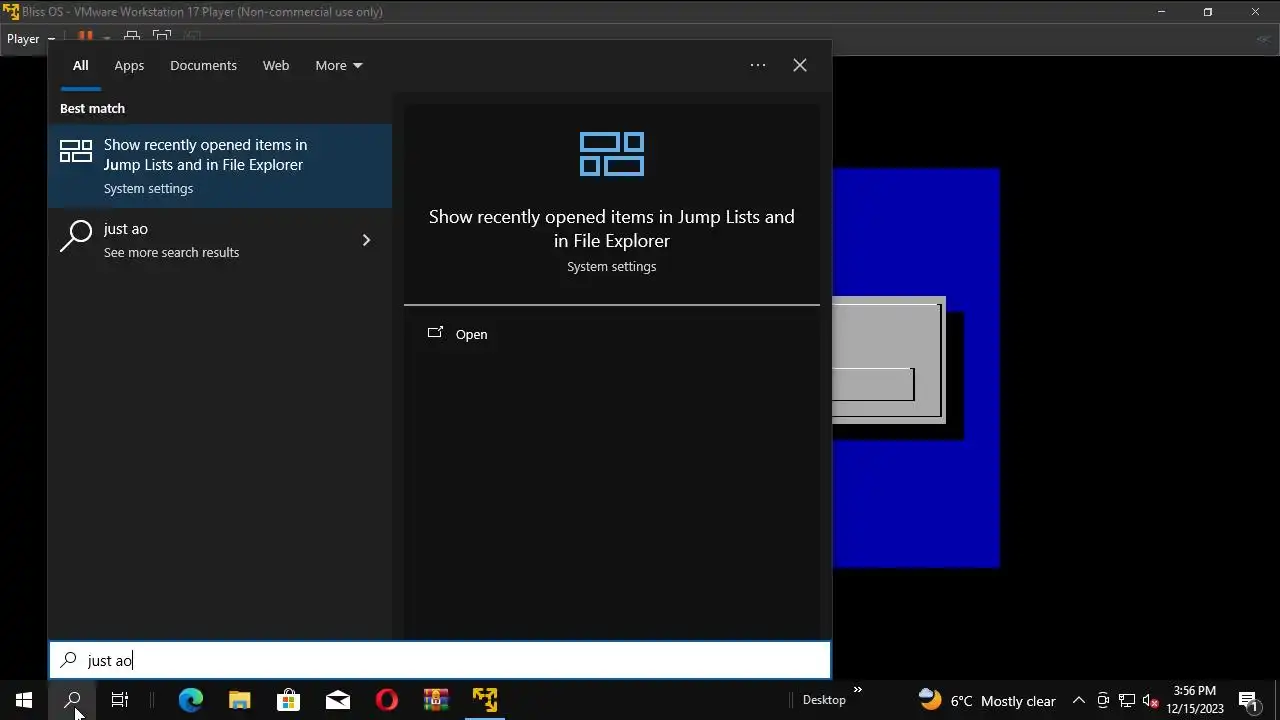The height and width of the screenshot is (720, 1280).
Task: Expand the 'just ao' result arrow
Action: click(x=366, y=240)
